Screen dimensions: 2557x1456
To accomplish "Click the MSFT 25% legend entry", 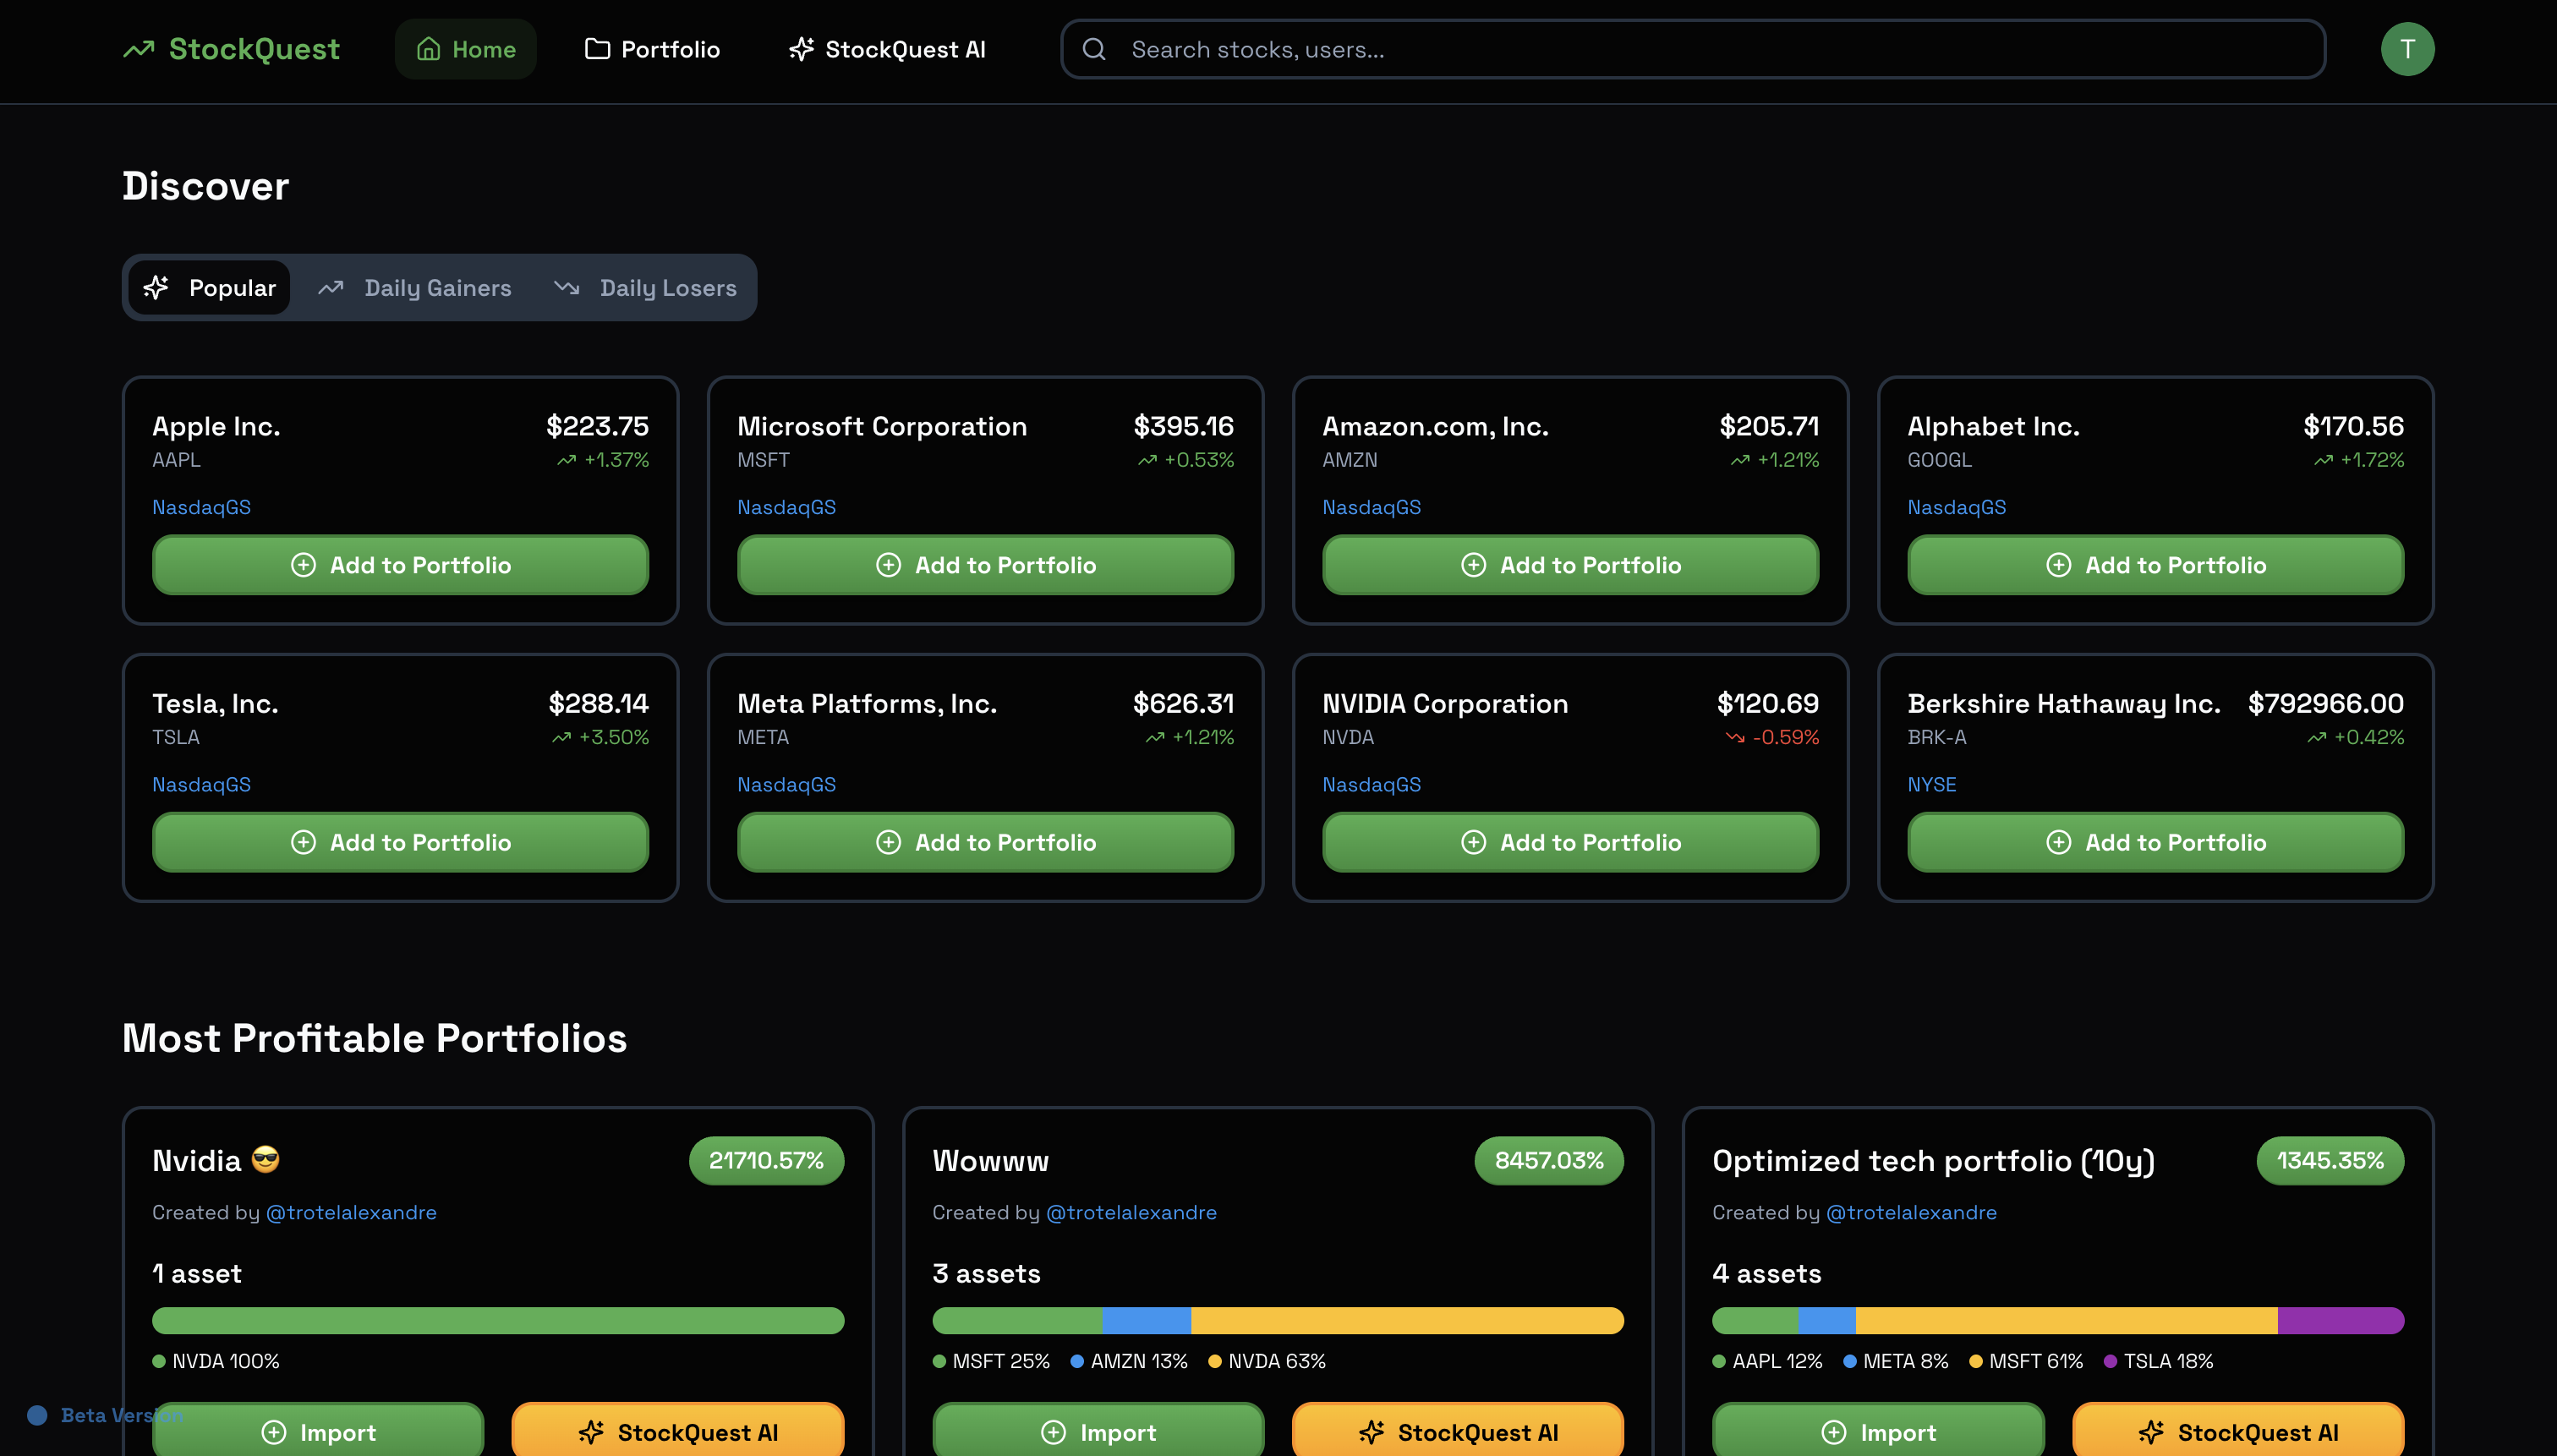I will tap(991, 1361).
